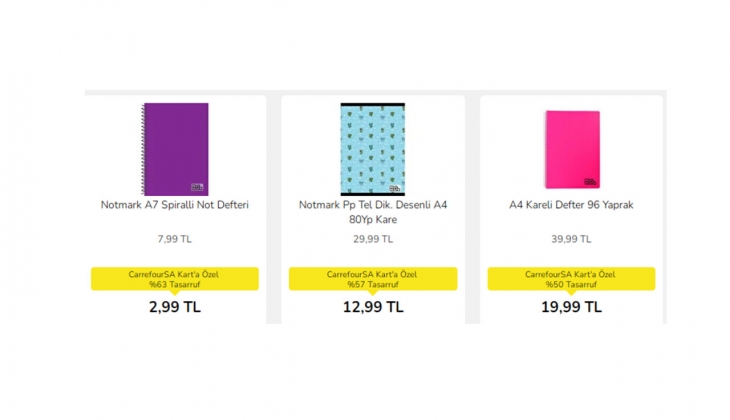Open the pink notebook product image
This screenshot has height=420, width=730.
(571, 146)
